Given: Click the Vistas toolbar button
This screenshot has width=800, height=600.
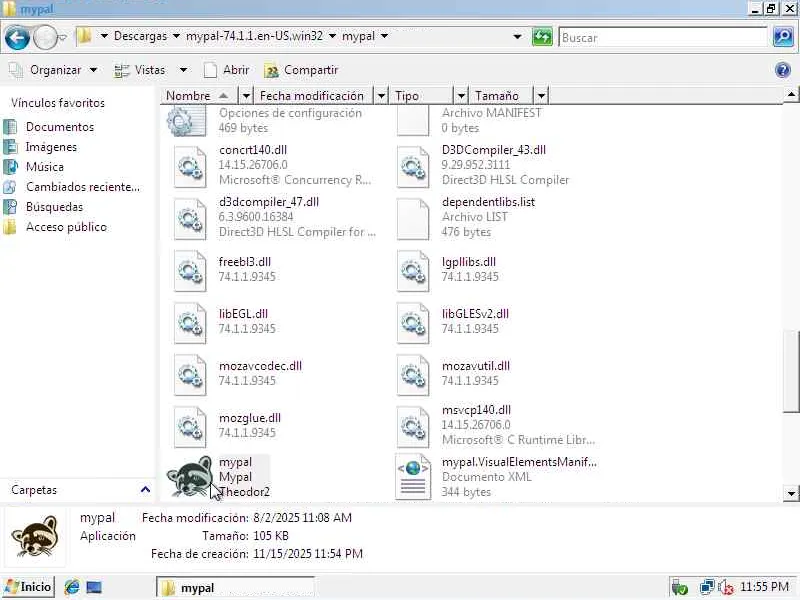Looking at the screenshot, I should click(x=139, y=70).
